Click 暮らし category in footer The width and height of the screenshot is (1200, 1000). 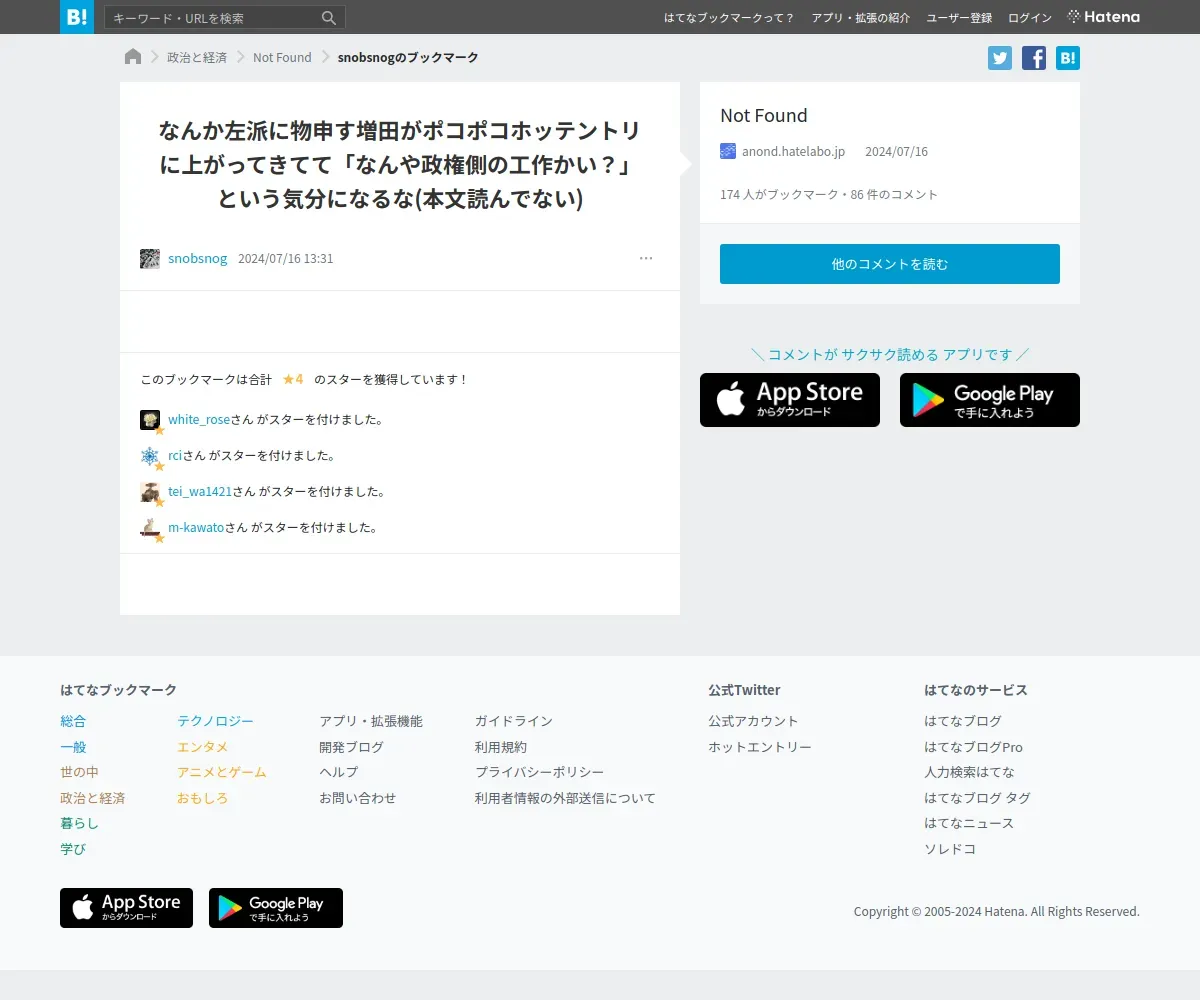click(79, 823)
